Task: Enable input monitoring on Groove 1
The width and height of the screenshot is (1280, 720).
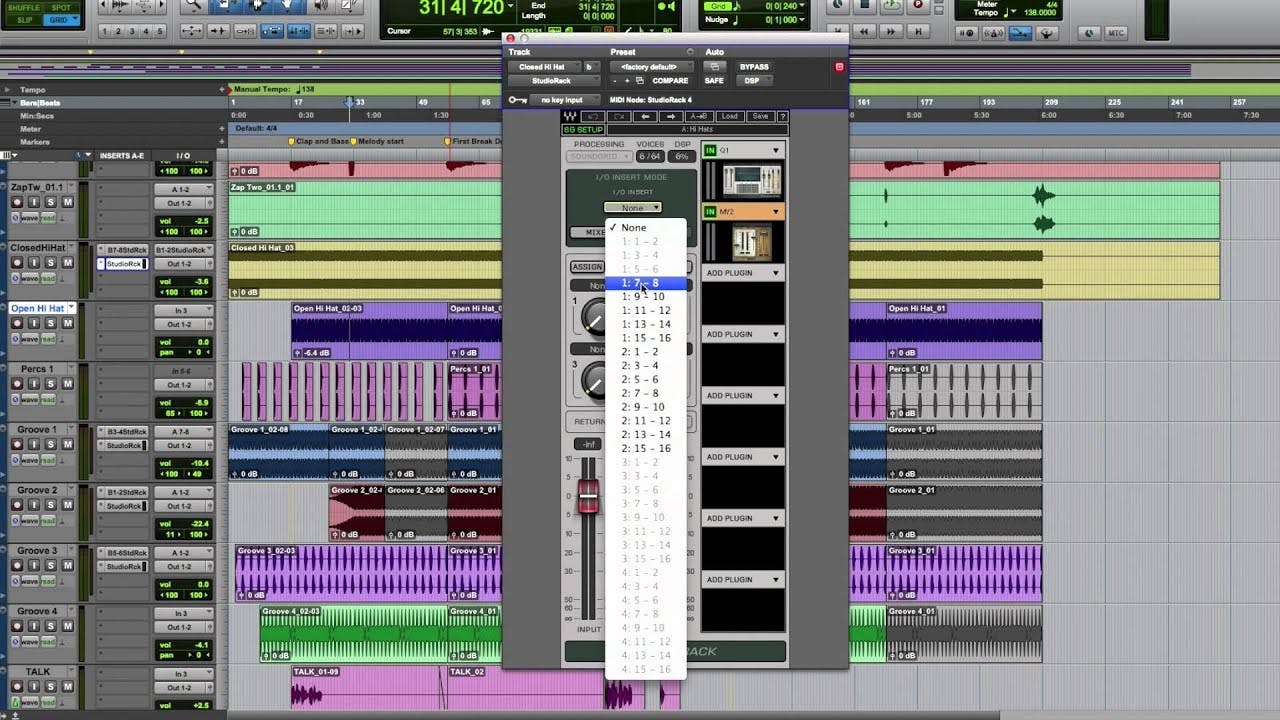Action: [x=34, y=444]
